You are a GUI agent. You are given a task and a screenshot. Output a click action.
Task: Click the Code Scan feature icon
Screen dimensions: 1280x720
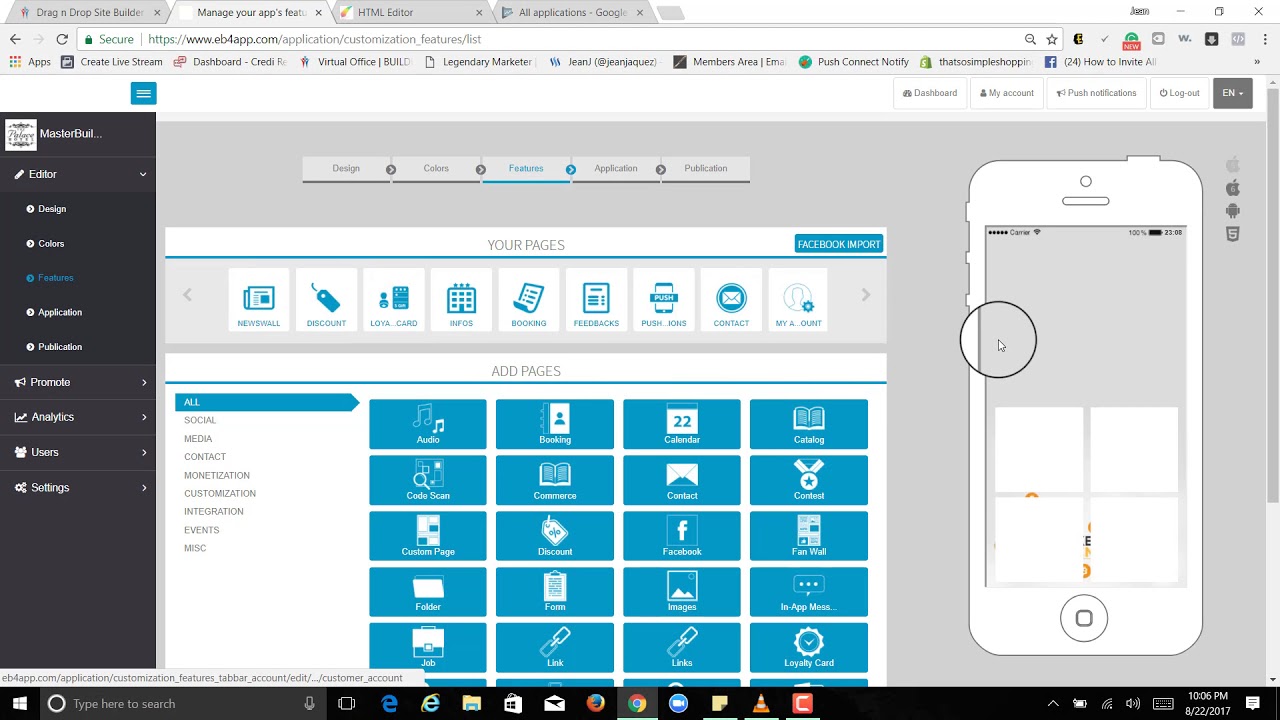[427, 480]
